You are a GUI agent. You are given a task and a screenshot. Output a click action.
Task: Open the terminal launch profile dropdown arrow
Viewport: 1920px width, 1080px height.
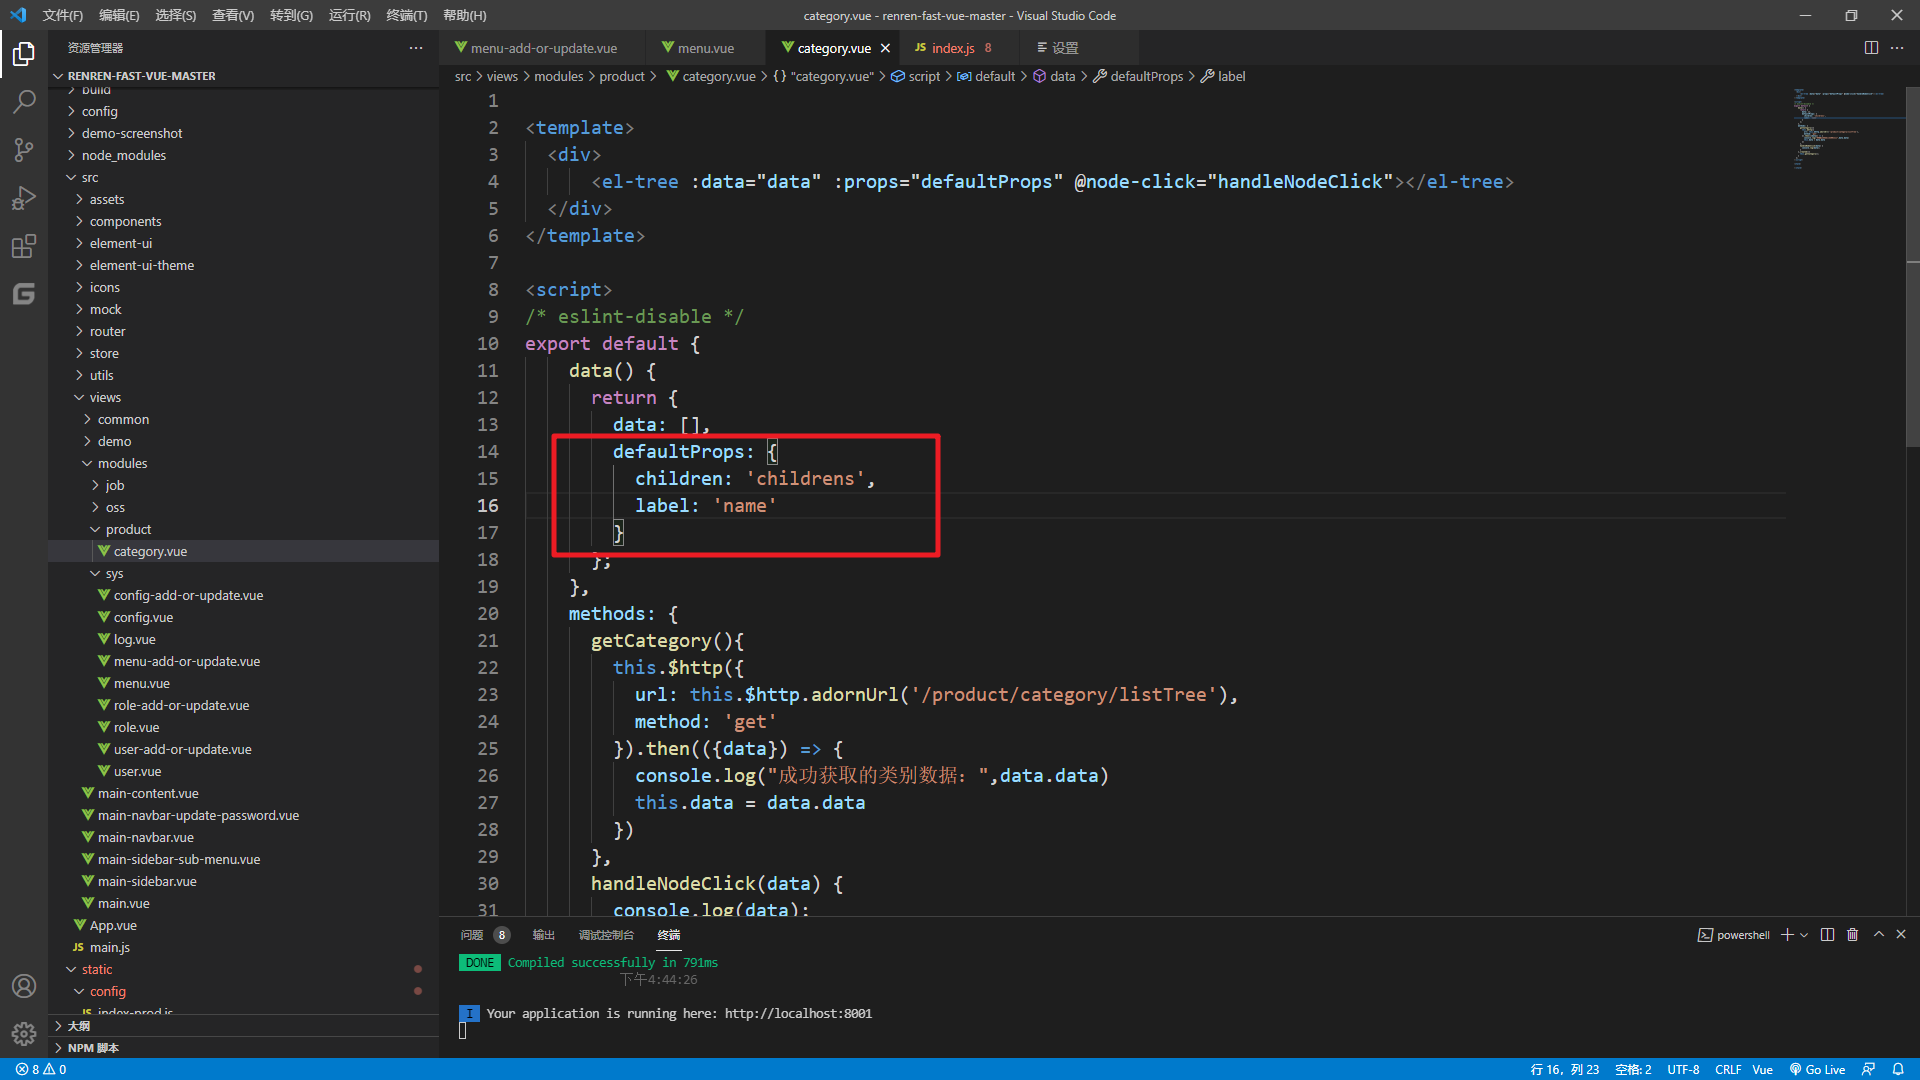pos(1804,935)
